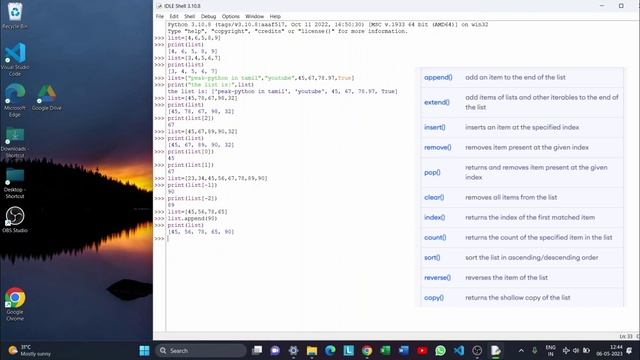Open the blue L app in taskbar
The width and height of the screenshot is (640, 360).
pos(349,351)
